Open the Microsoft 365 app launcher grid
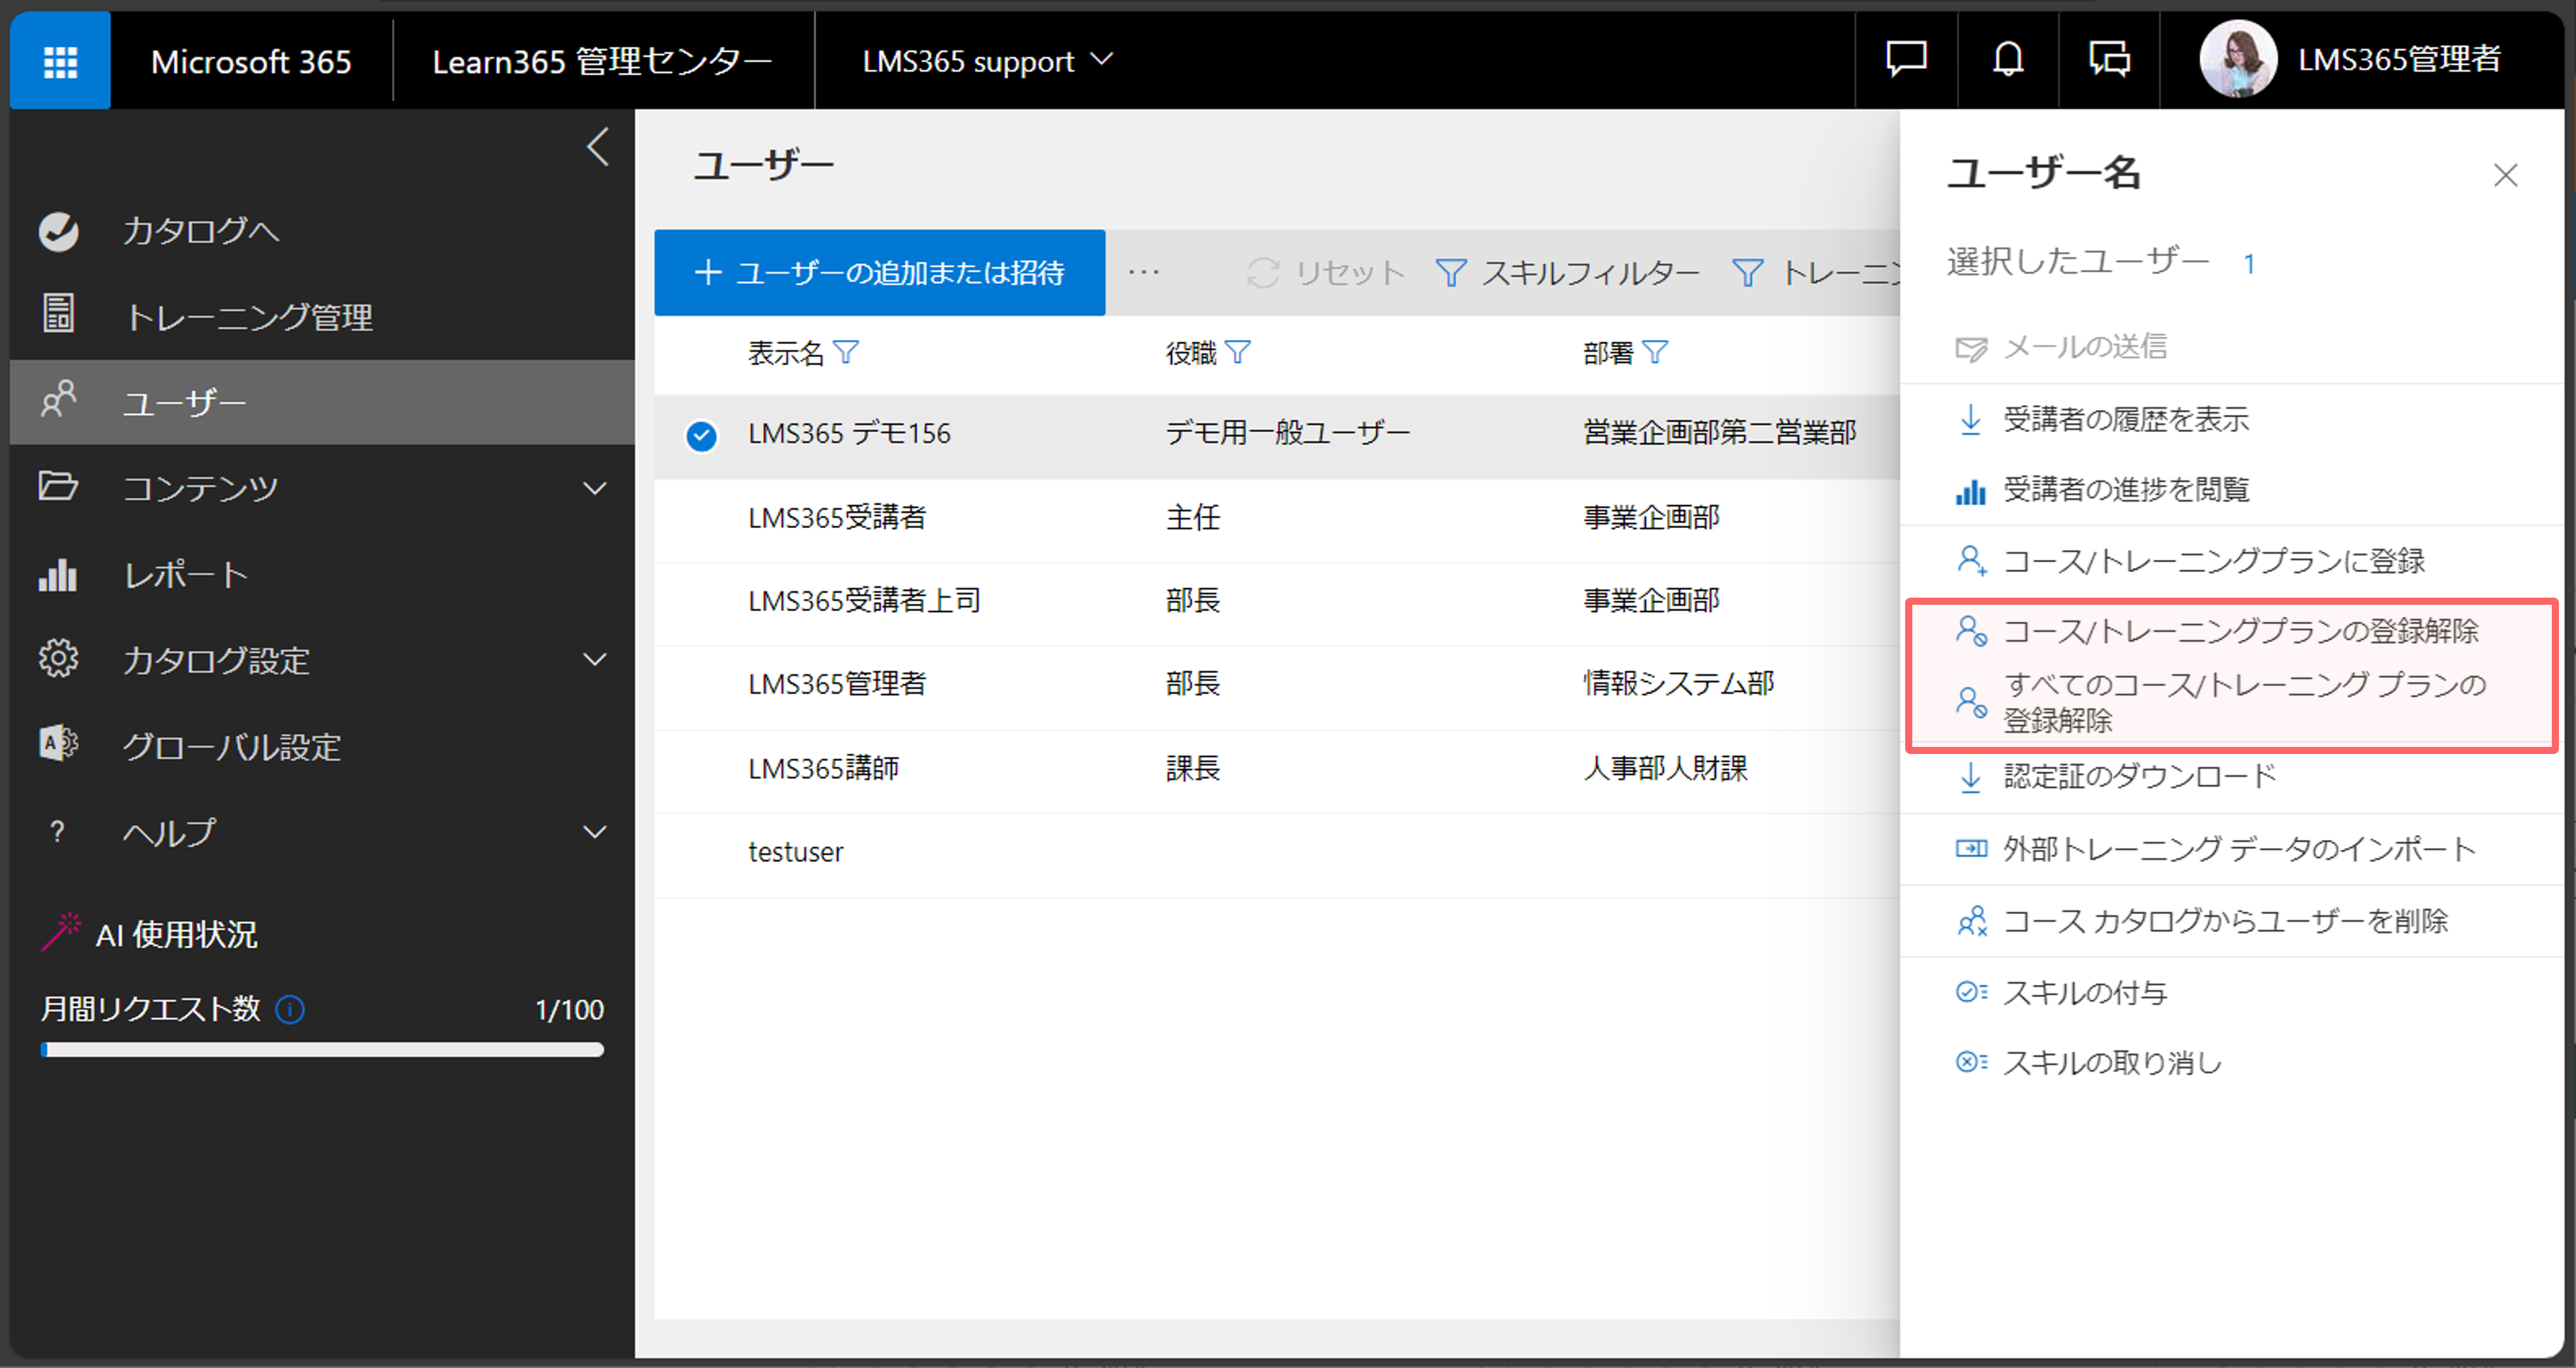Viewport: 2576px width, 1368px height. (x=60, y=61)
